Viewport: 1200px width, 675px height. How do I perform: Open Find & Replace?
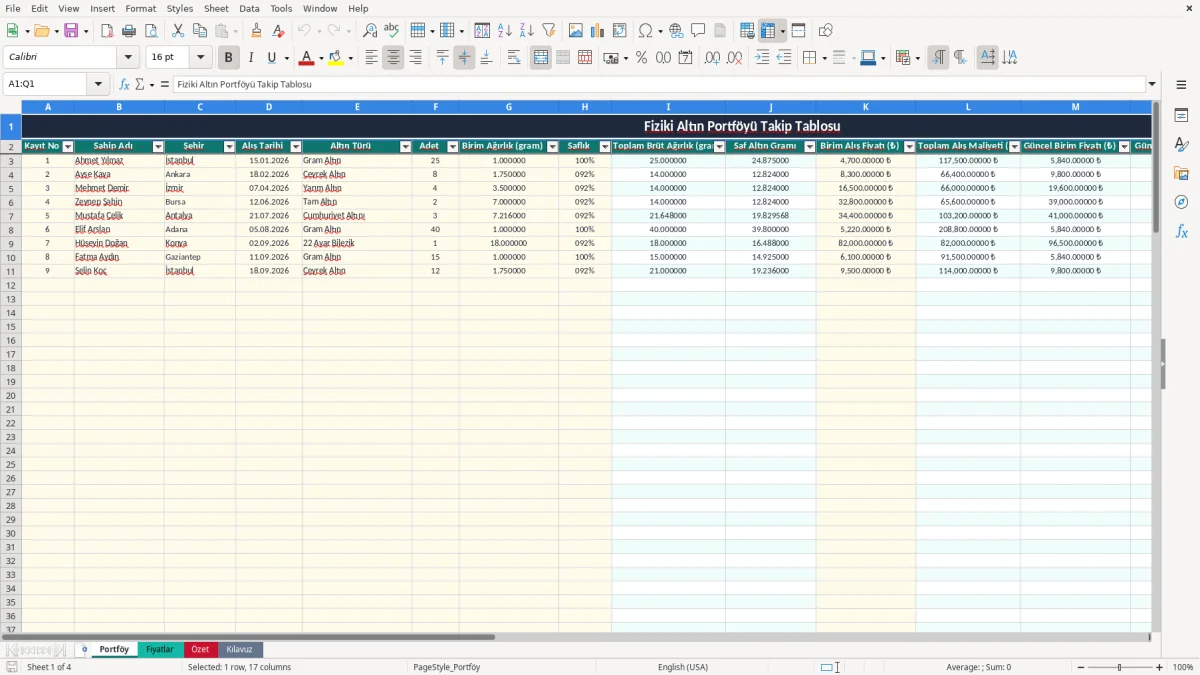click(370, 31)
